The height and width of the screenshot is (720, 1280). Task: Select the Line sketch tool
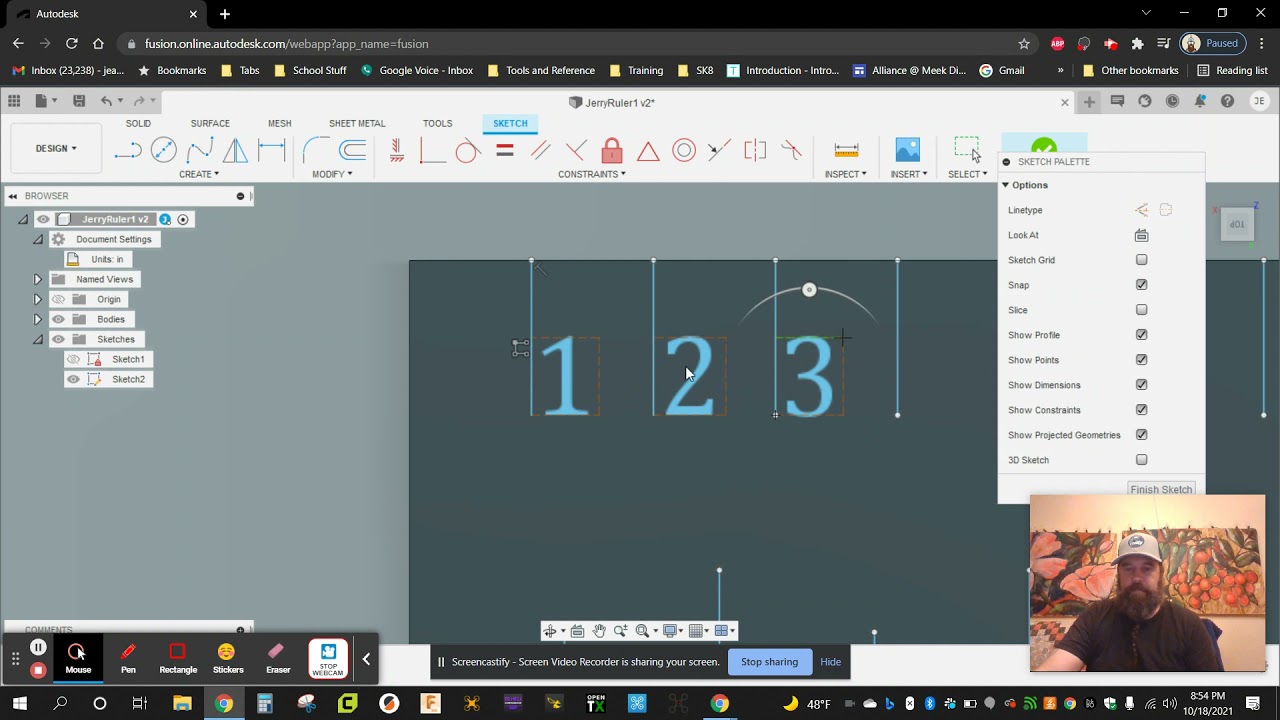[128, 151]
